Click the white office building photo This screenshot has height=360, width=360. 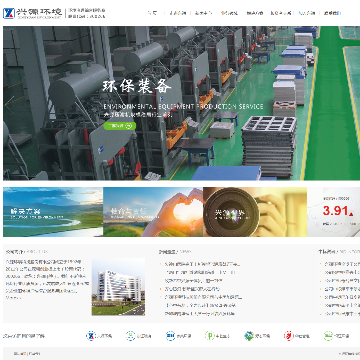coord(118,287)
